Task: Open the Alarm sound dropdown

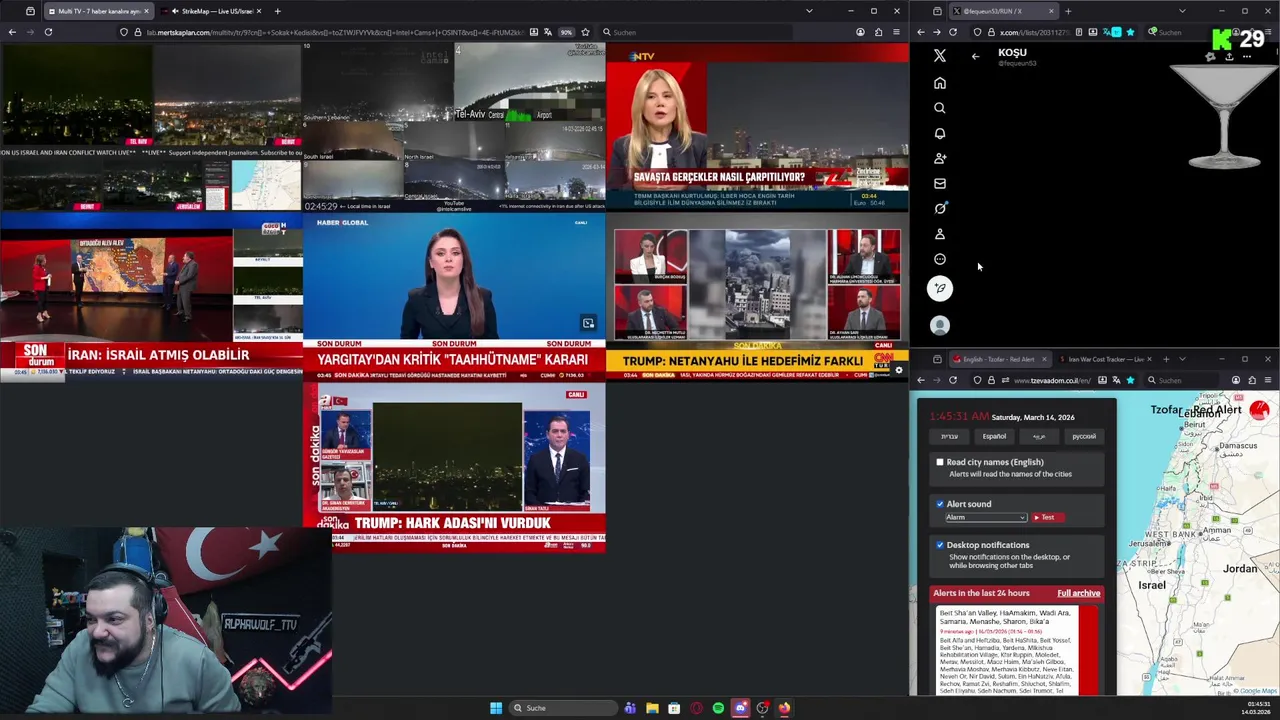Action: pyautogui.click(x=985, y=517)
